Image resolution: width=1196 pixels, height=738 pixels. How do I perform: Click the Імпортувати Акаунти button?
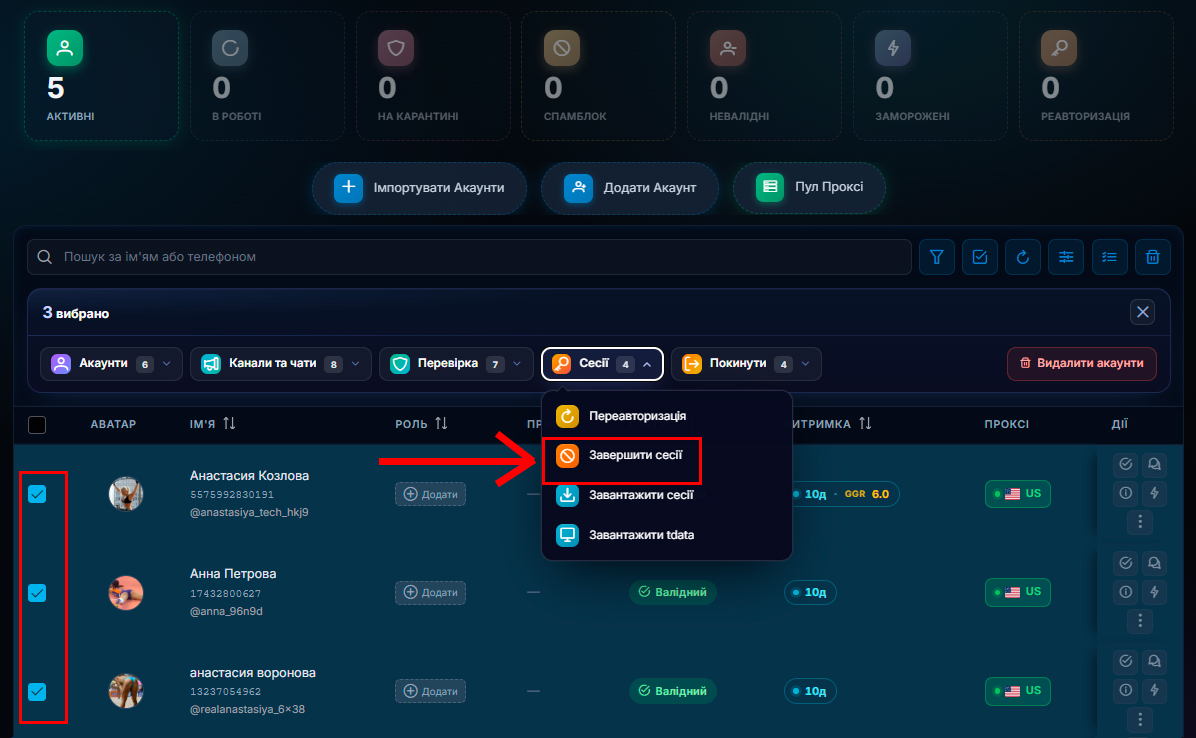tap(420, 188)
